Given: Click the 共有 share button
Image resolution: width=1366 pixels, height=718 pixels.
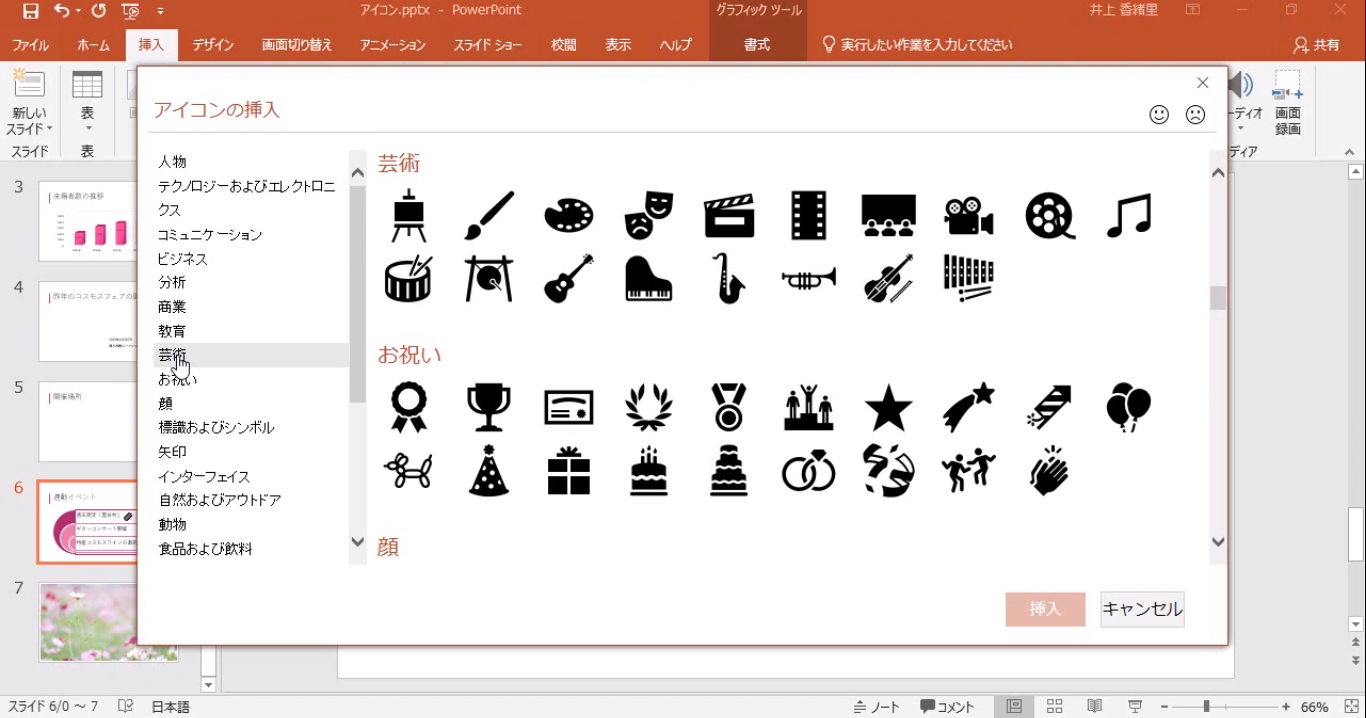Looking at the screenshot, I should (1316, 45).
